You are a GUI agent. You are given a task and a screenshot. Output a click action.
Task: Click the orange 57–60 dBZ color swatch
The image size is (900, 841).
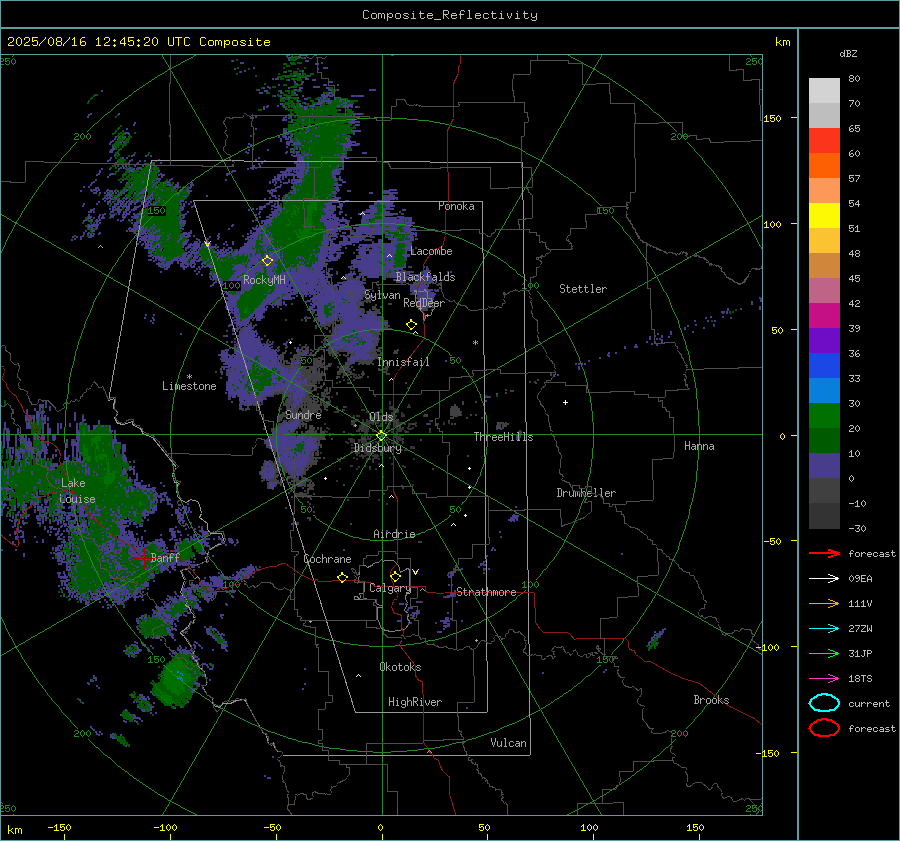click(824, 166)
